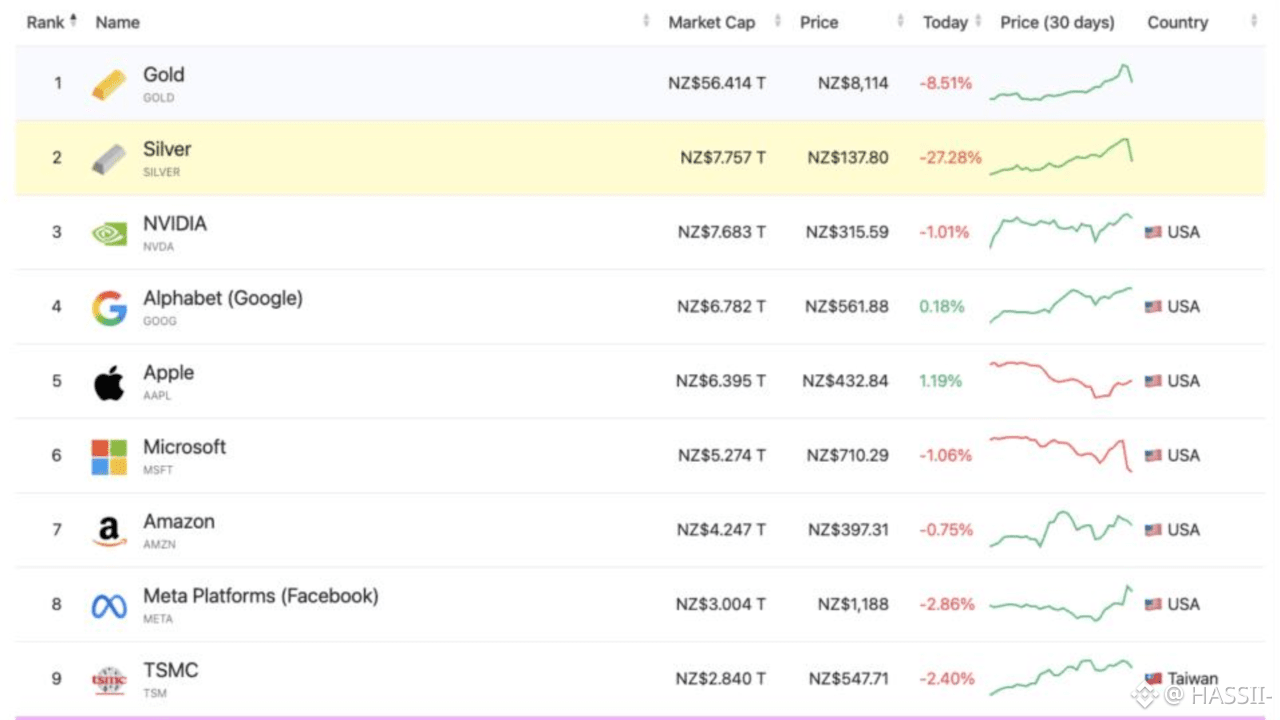
Task: Click the Microsoft logo icon
Action: (x=109, y=457)
